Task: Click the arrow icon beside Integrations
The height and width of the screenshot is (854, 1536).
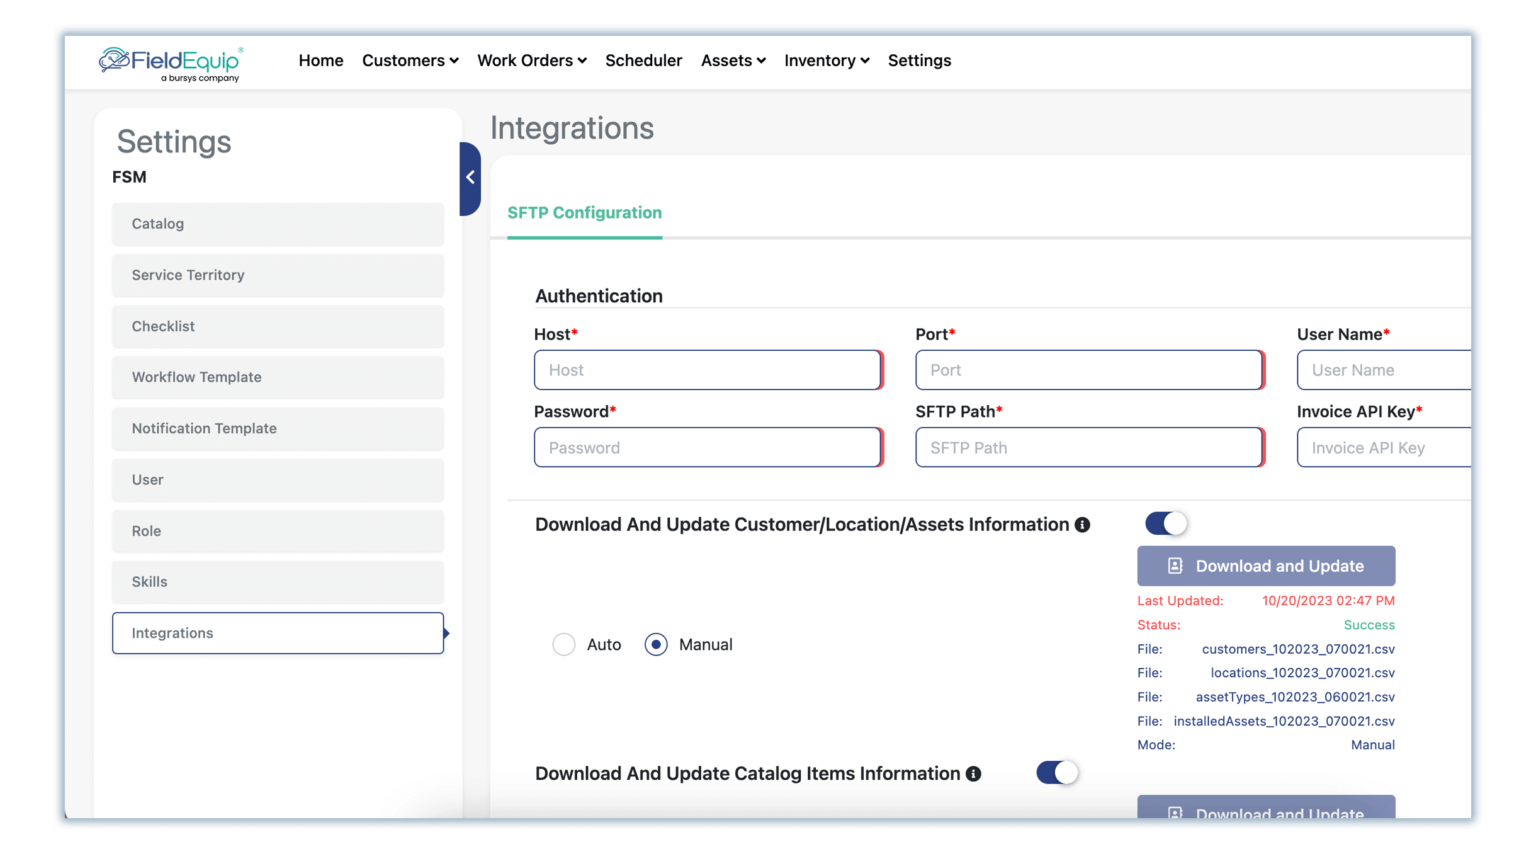Action: [446, 633]
